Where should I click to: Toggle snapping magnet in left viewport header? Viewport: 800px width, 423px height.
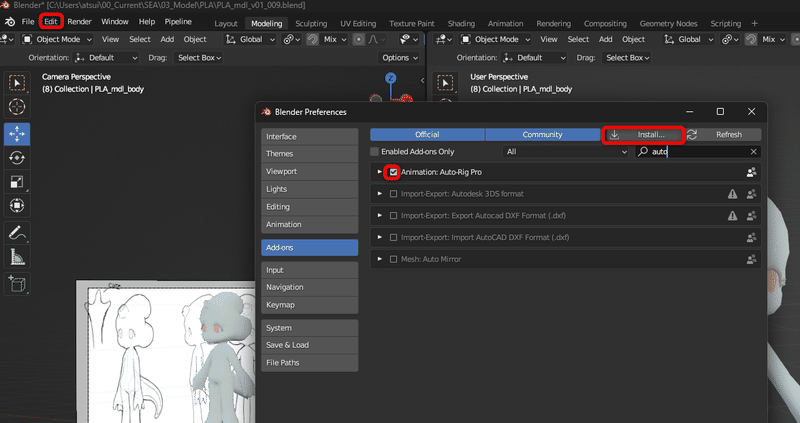312,39
